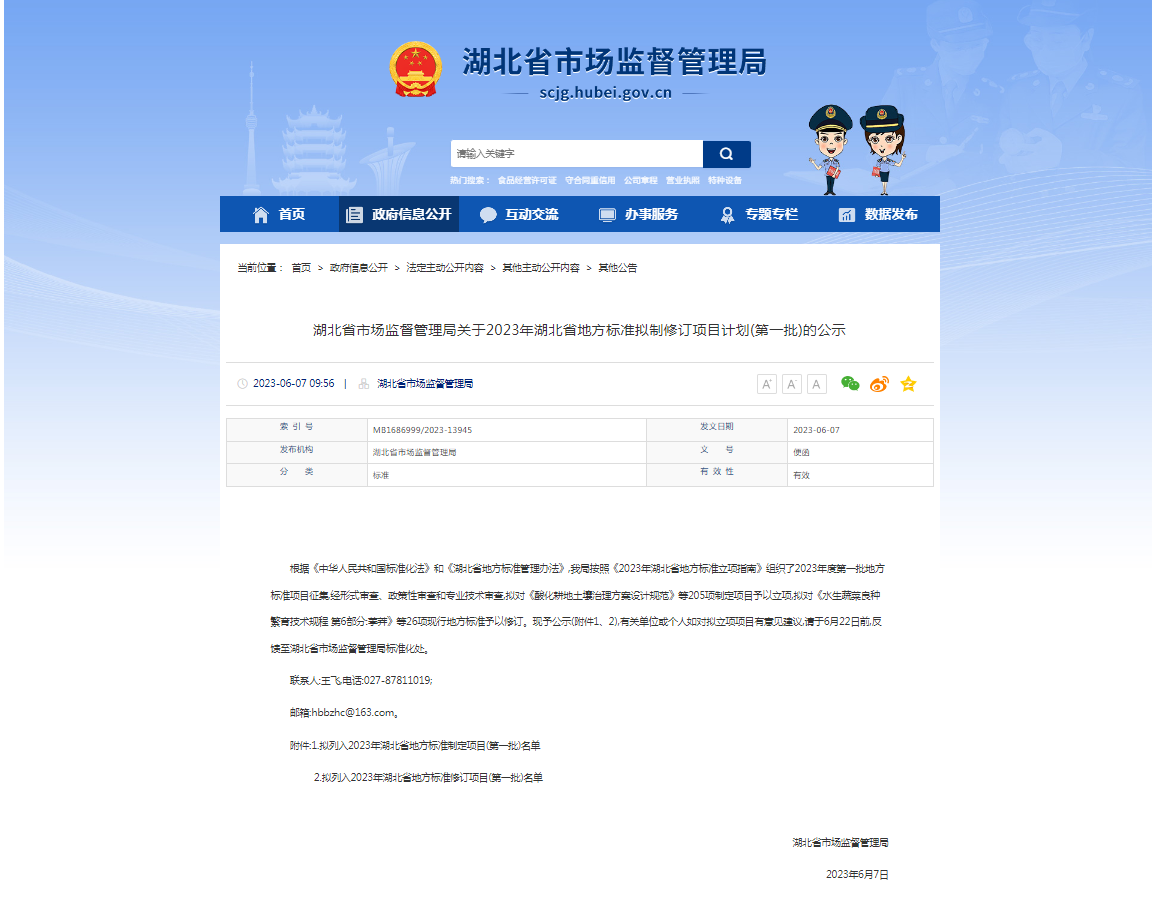The height and width of the screenshot is (910, 1152).
Task: Open 其他公告 in the breadcrumb trail
Action: click(619, 267)
